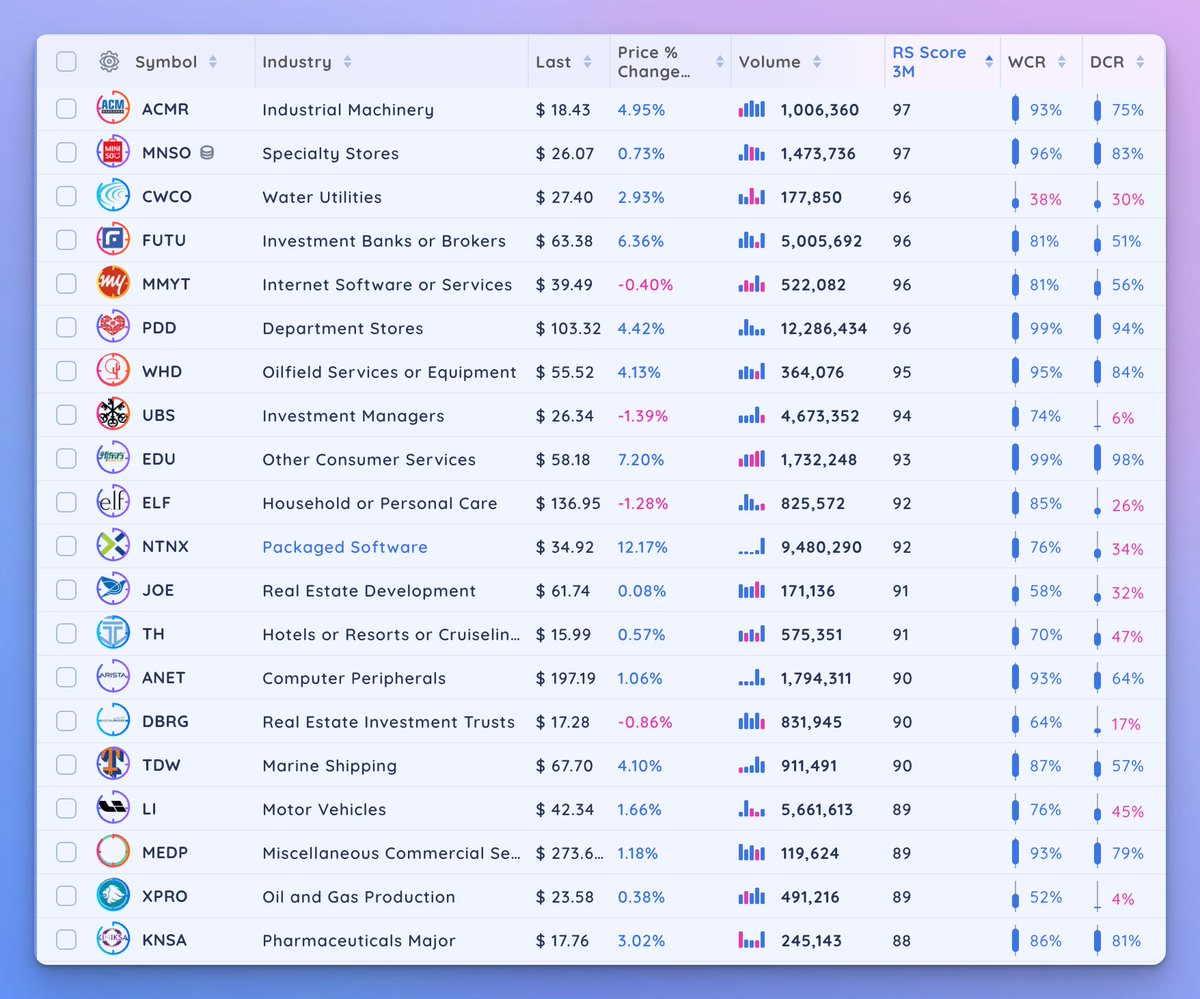Check the box for the ACMR row

pos(66,109)
